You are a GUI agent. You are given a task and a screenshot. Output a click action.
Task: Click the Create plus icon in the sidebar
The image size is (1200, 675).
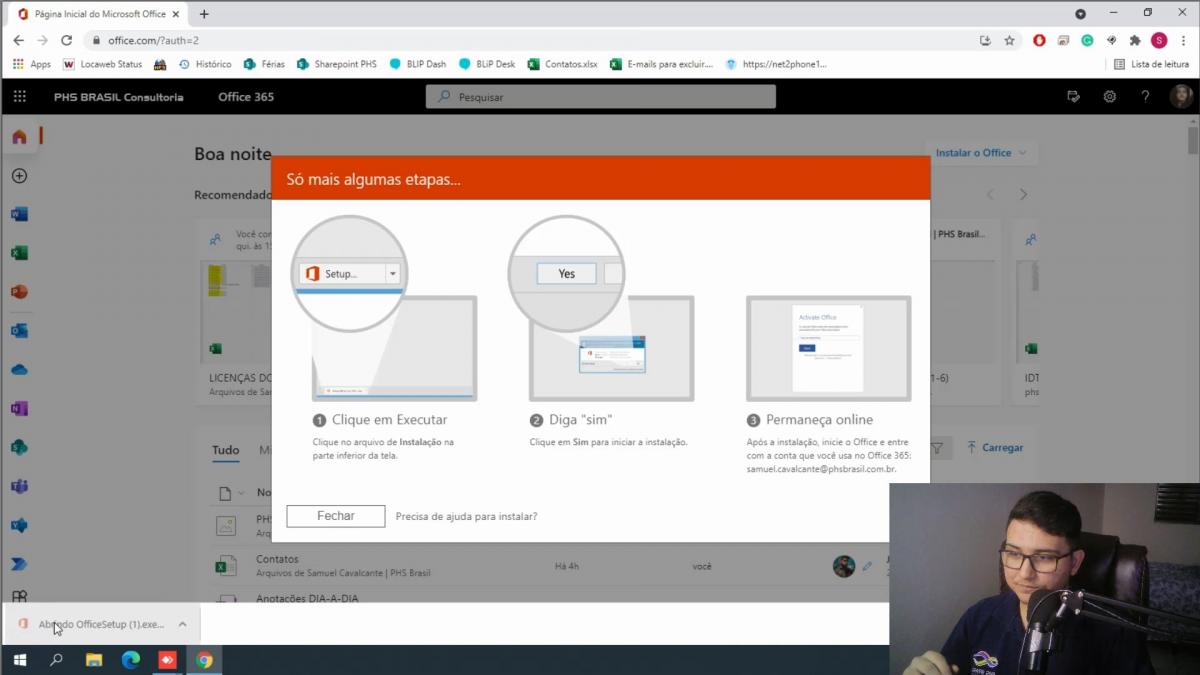[x=19, y=176]
